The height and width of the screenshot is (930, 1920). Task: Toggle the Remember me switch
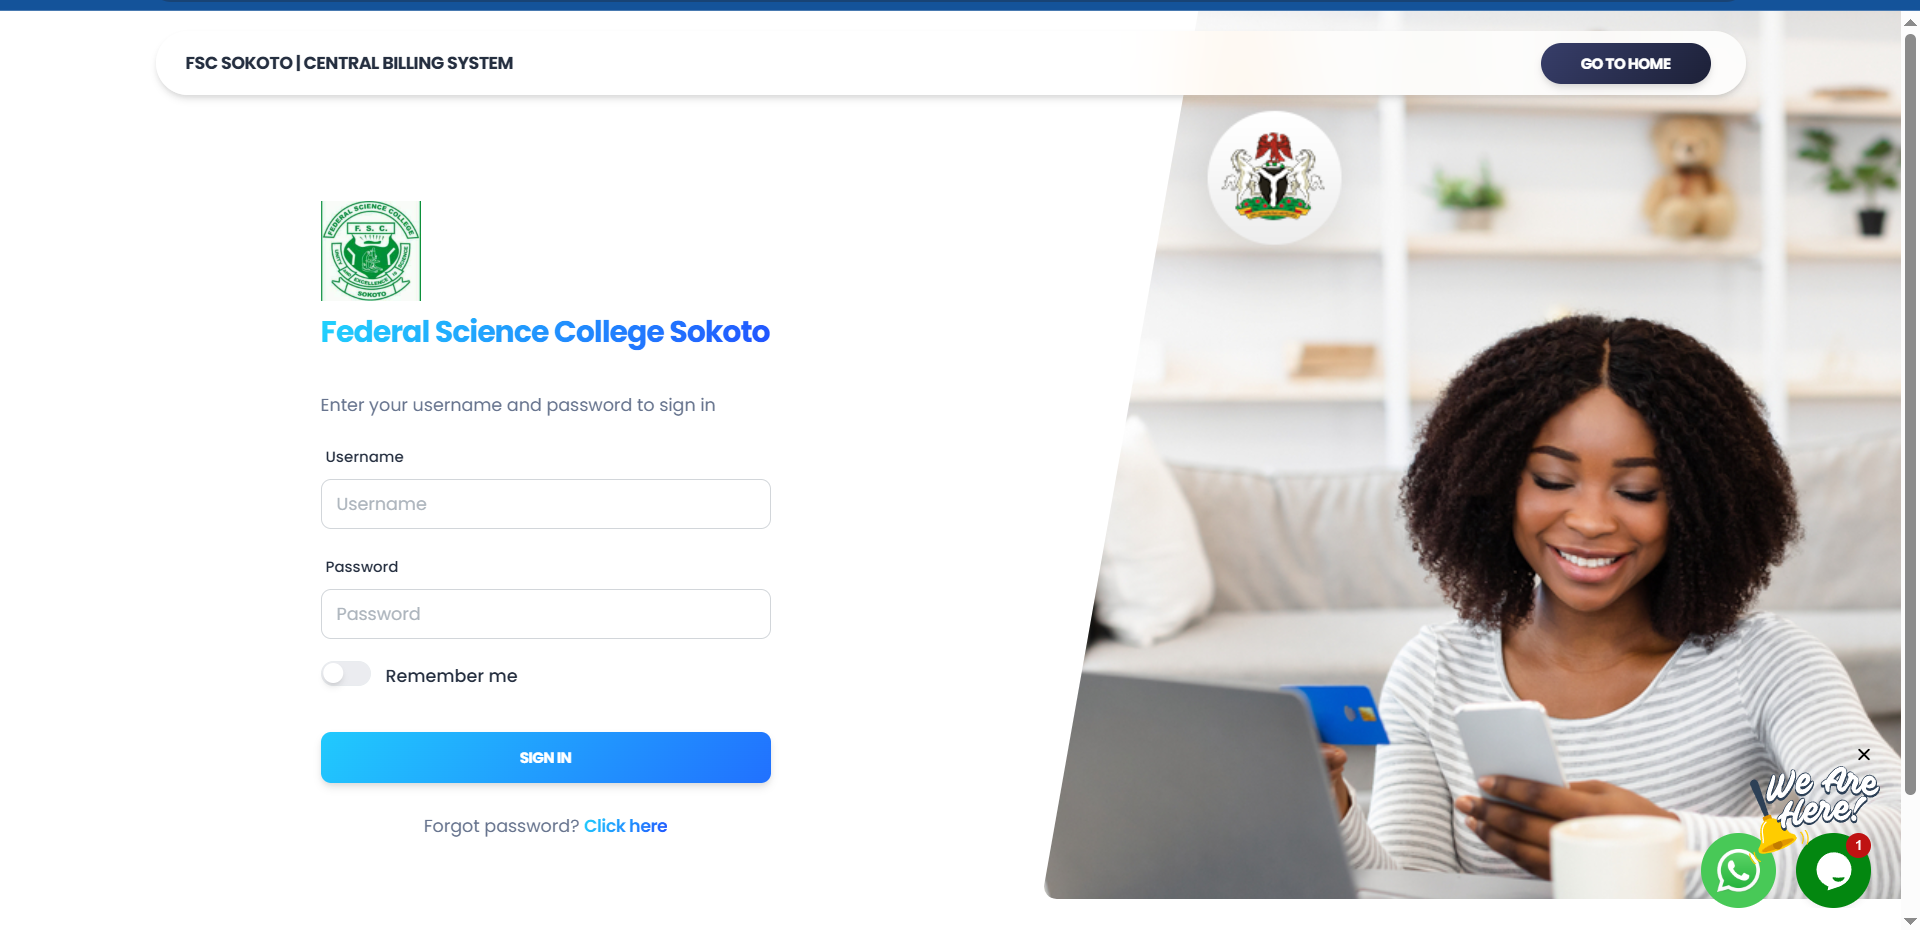346,674
